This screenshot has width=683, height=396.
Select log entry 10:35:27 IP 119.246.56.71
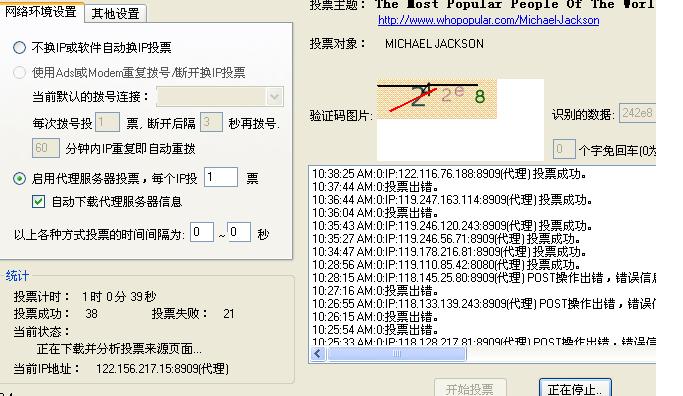pos(446,239)
